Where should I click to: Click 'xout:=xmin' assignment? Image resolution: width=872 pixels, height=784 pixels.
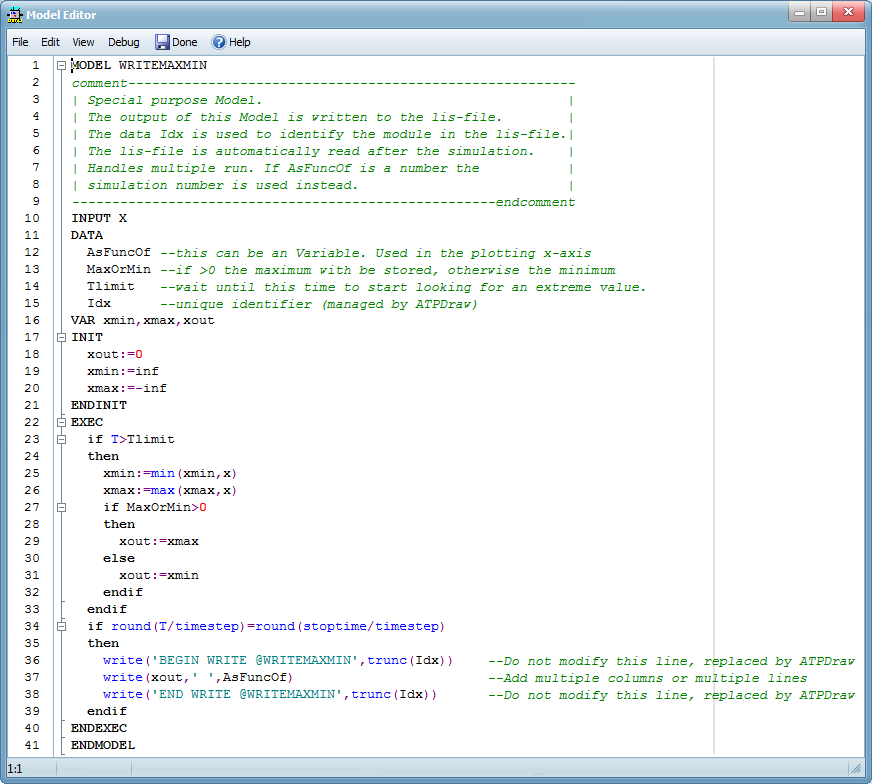point(159,575)
